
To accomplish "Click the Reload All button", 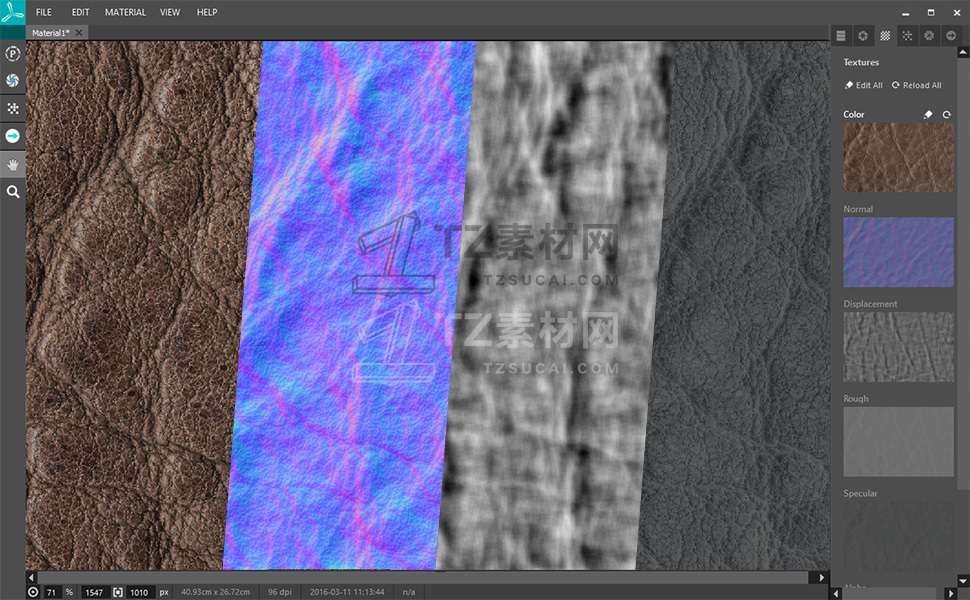I will coord(917,85).
